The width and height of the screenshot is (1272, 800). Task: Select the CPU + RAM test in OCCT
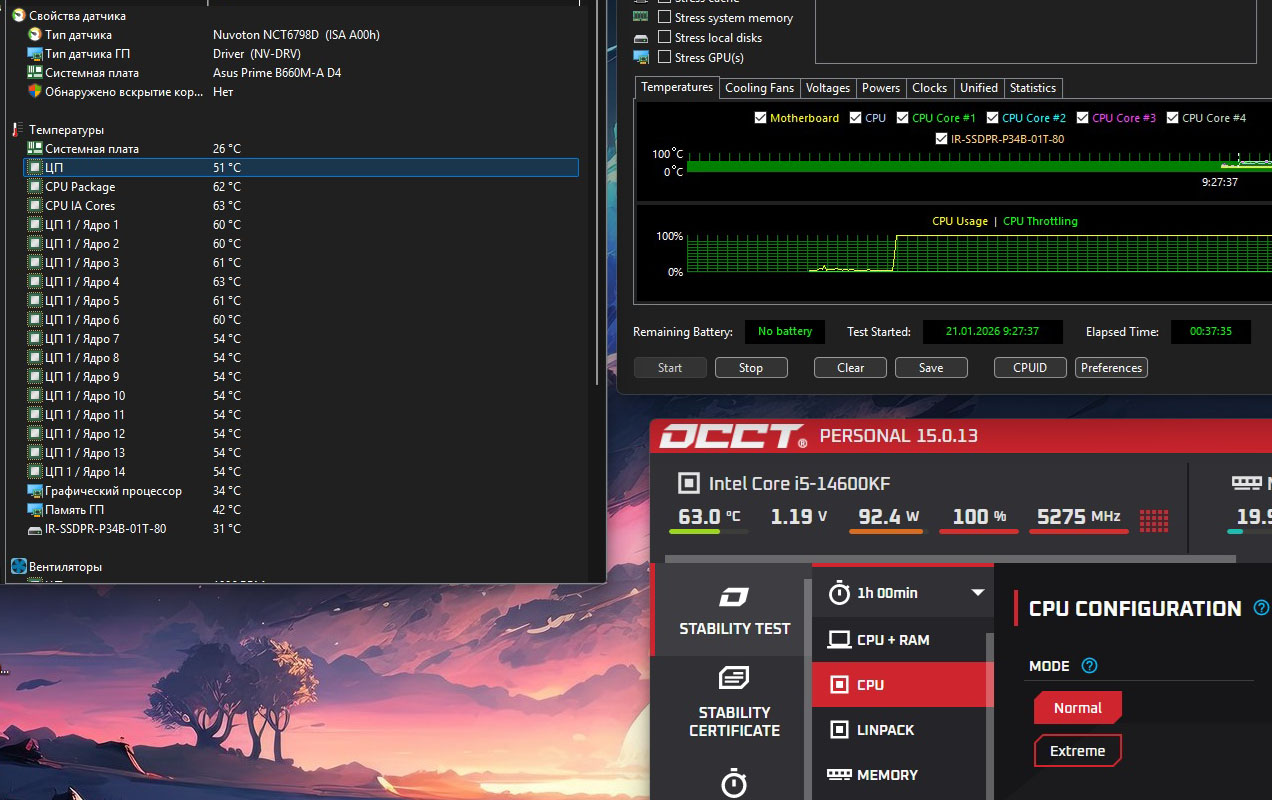pyautogui.click(x=902, y=640)
